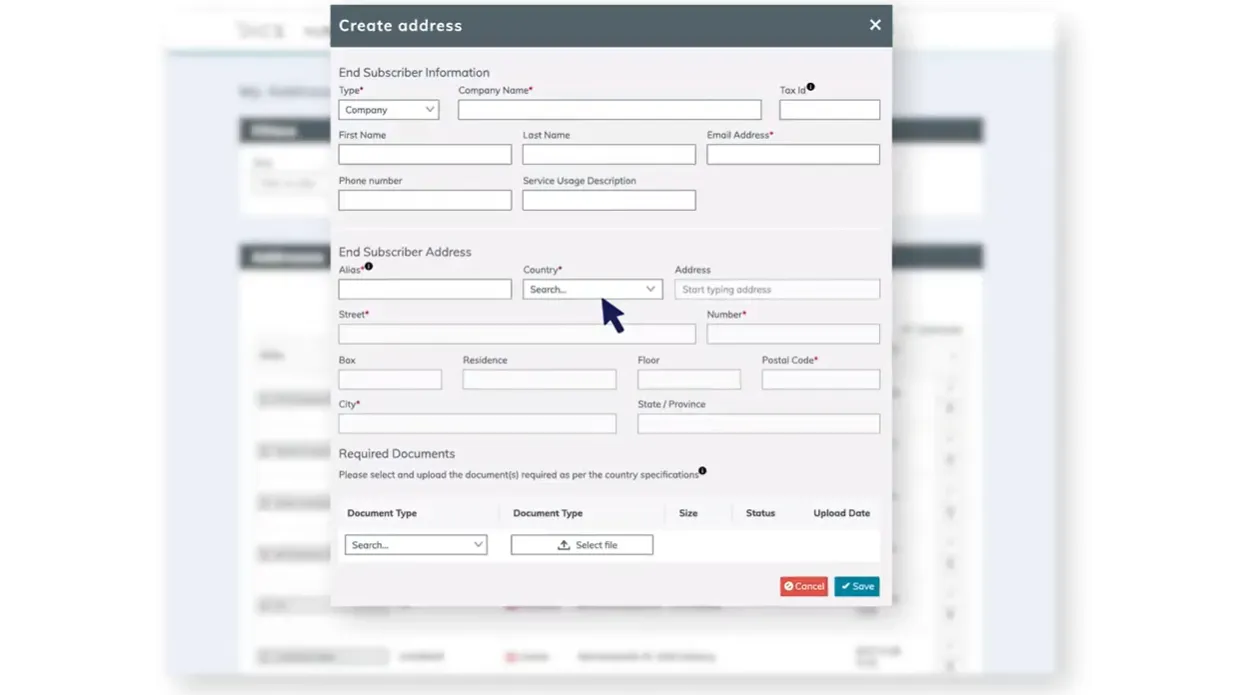Click the Email Address input field

tap(792, 154)
